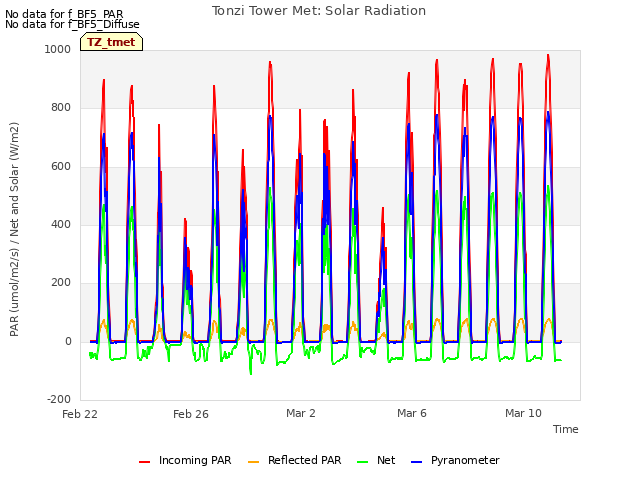
Task: Click the Net legend label
Action: click(x=386, y=460)
